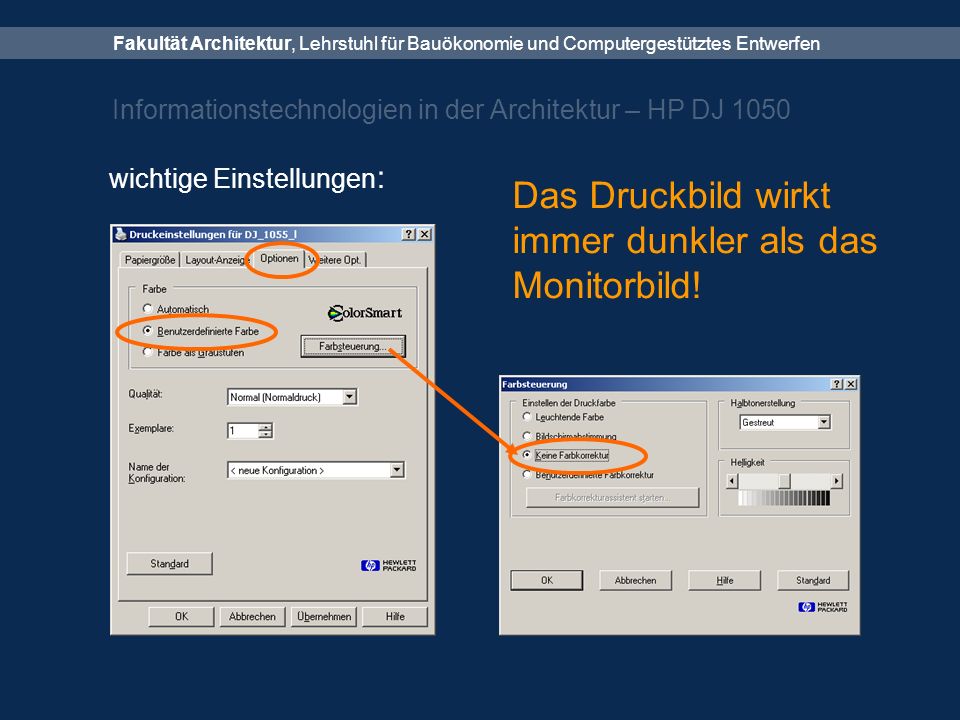This screenshot has height=720, width=960.
Task: Click help question mark in Druckeinstellungen title bar
Action: 409,234
